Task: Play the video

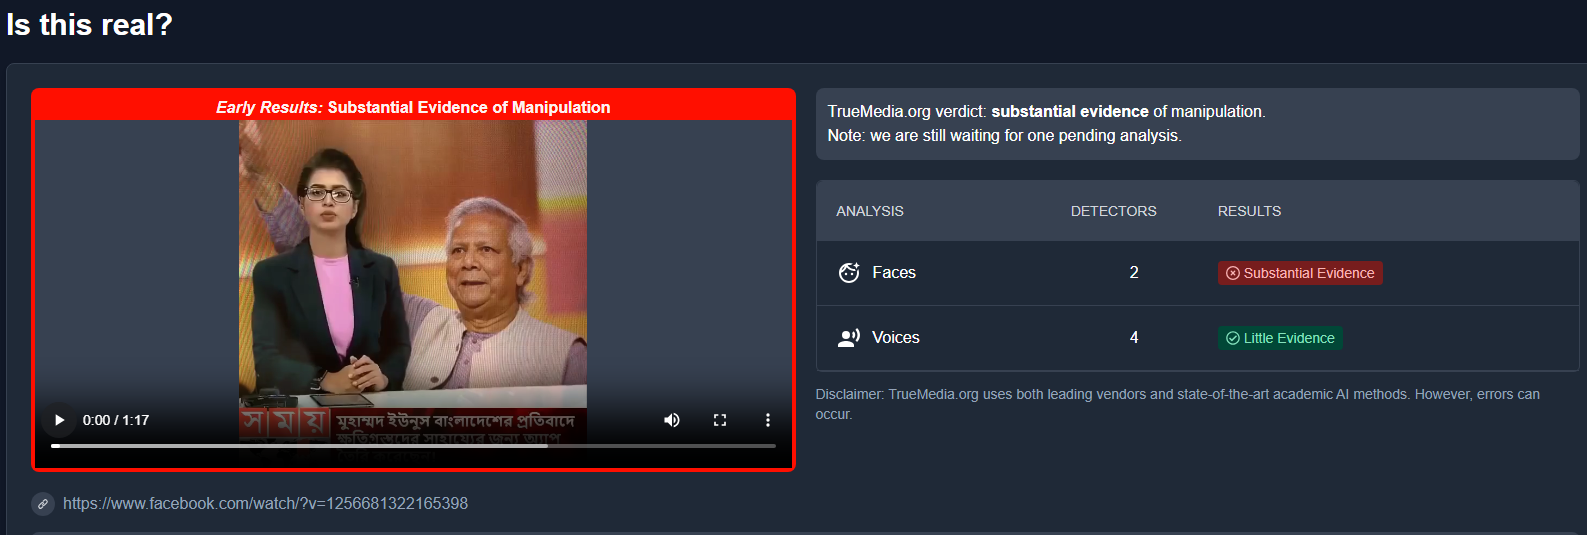Action: click(x=59, y=420)
